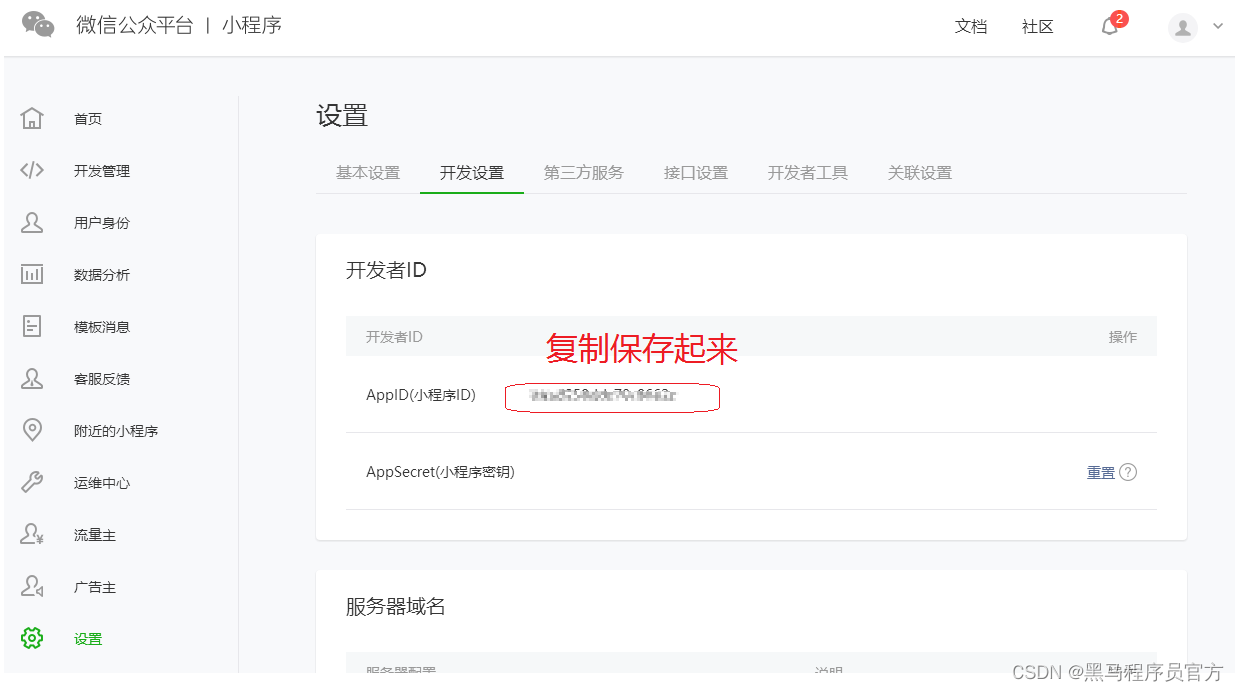Open 开发管理 in the sidebar
The height and width of the screenshot is (691, 1239).
point(102,171)
